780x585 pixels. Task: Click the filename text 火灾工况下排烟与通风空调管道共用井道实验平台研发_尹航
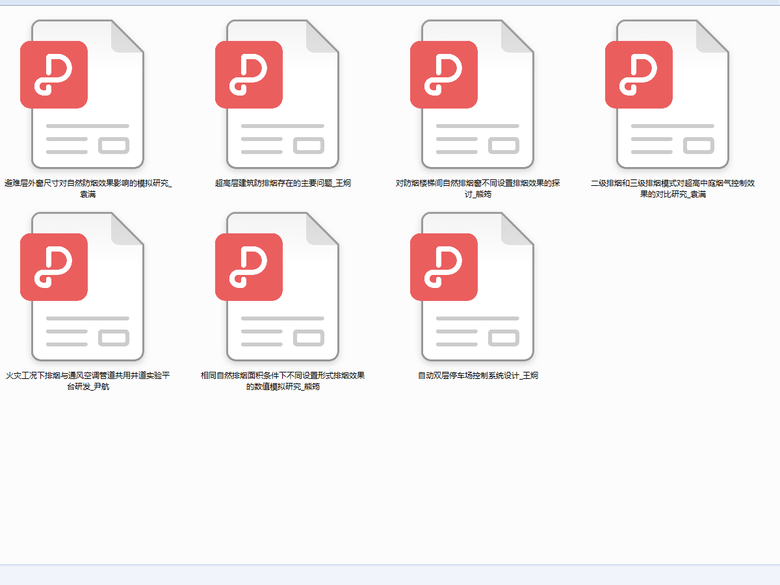click(88, 380)
